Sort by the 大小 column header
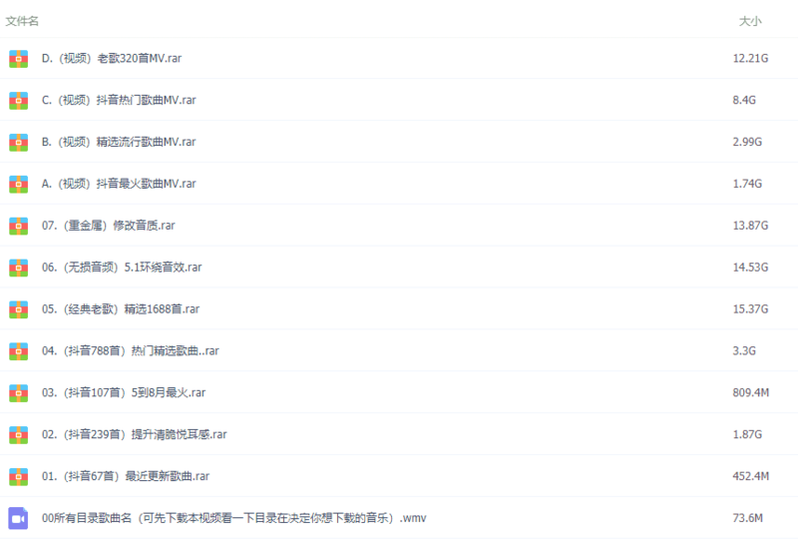This screenshot has height=548, width=798. (749, 21)
